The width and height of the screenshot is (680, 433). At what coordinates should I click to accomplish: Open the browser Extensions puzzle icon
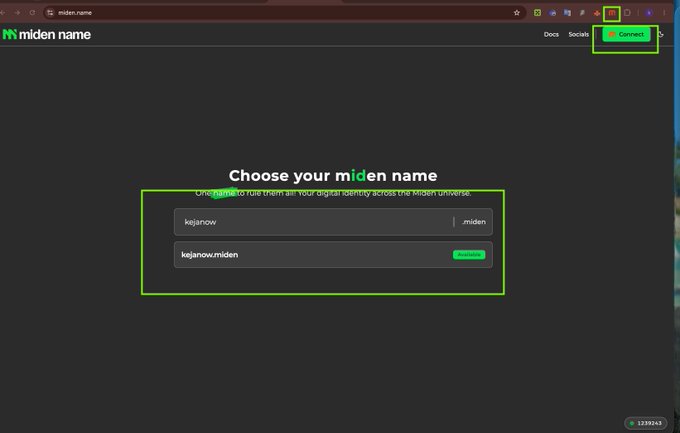pos(627,13)
